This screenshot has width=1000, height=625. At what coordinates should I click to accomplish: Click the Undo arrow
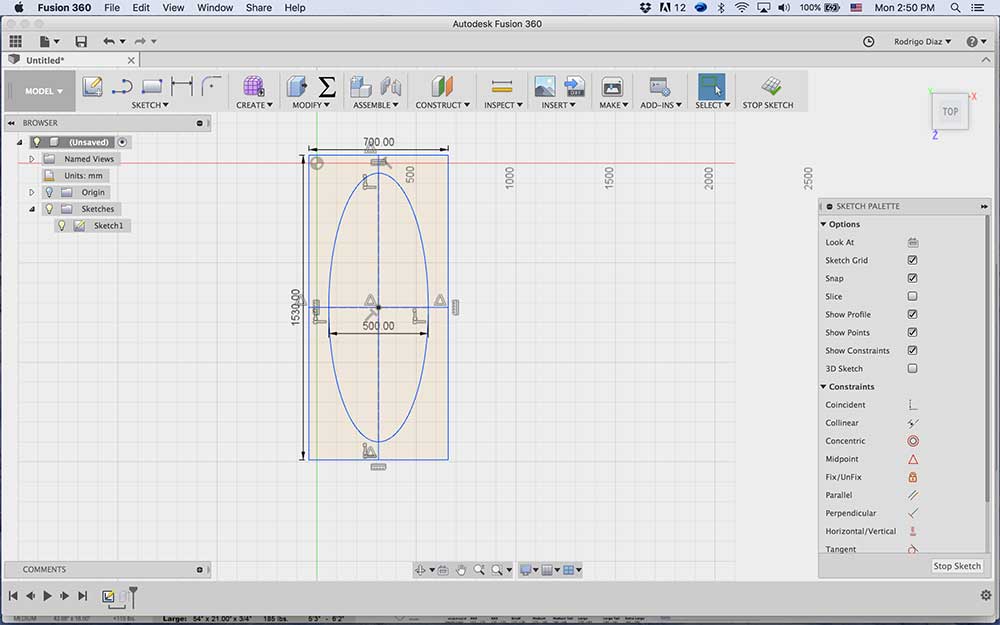[109, 41]
